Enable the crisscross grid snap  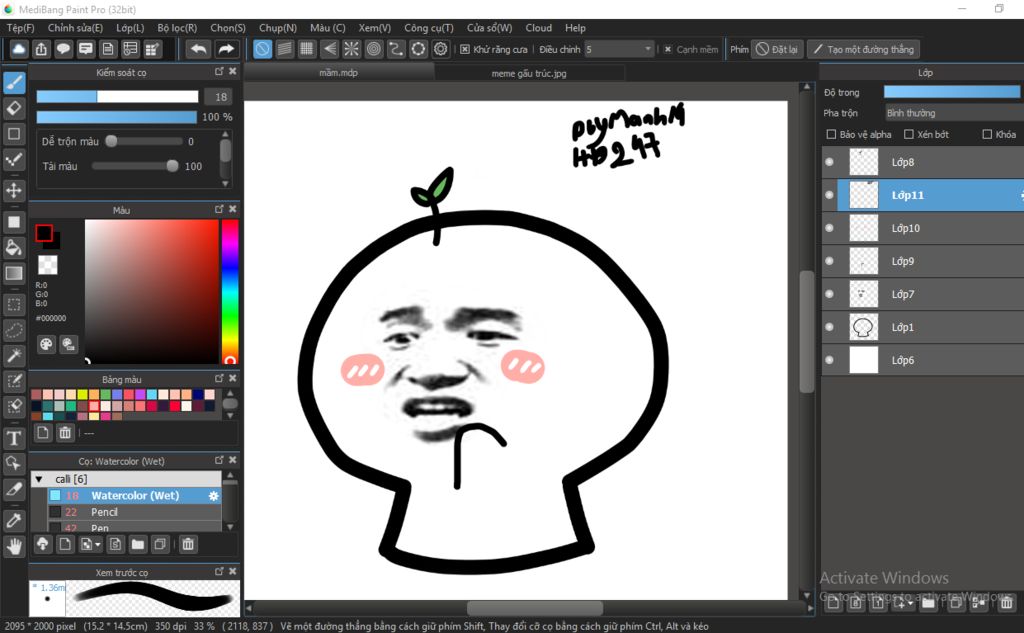coord(307,49)
